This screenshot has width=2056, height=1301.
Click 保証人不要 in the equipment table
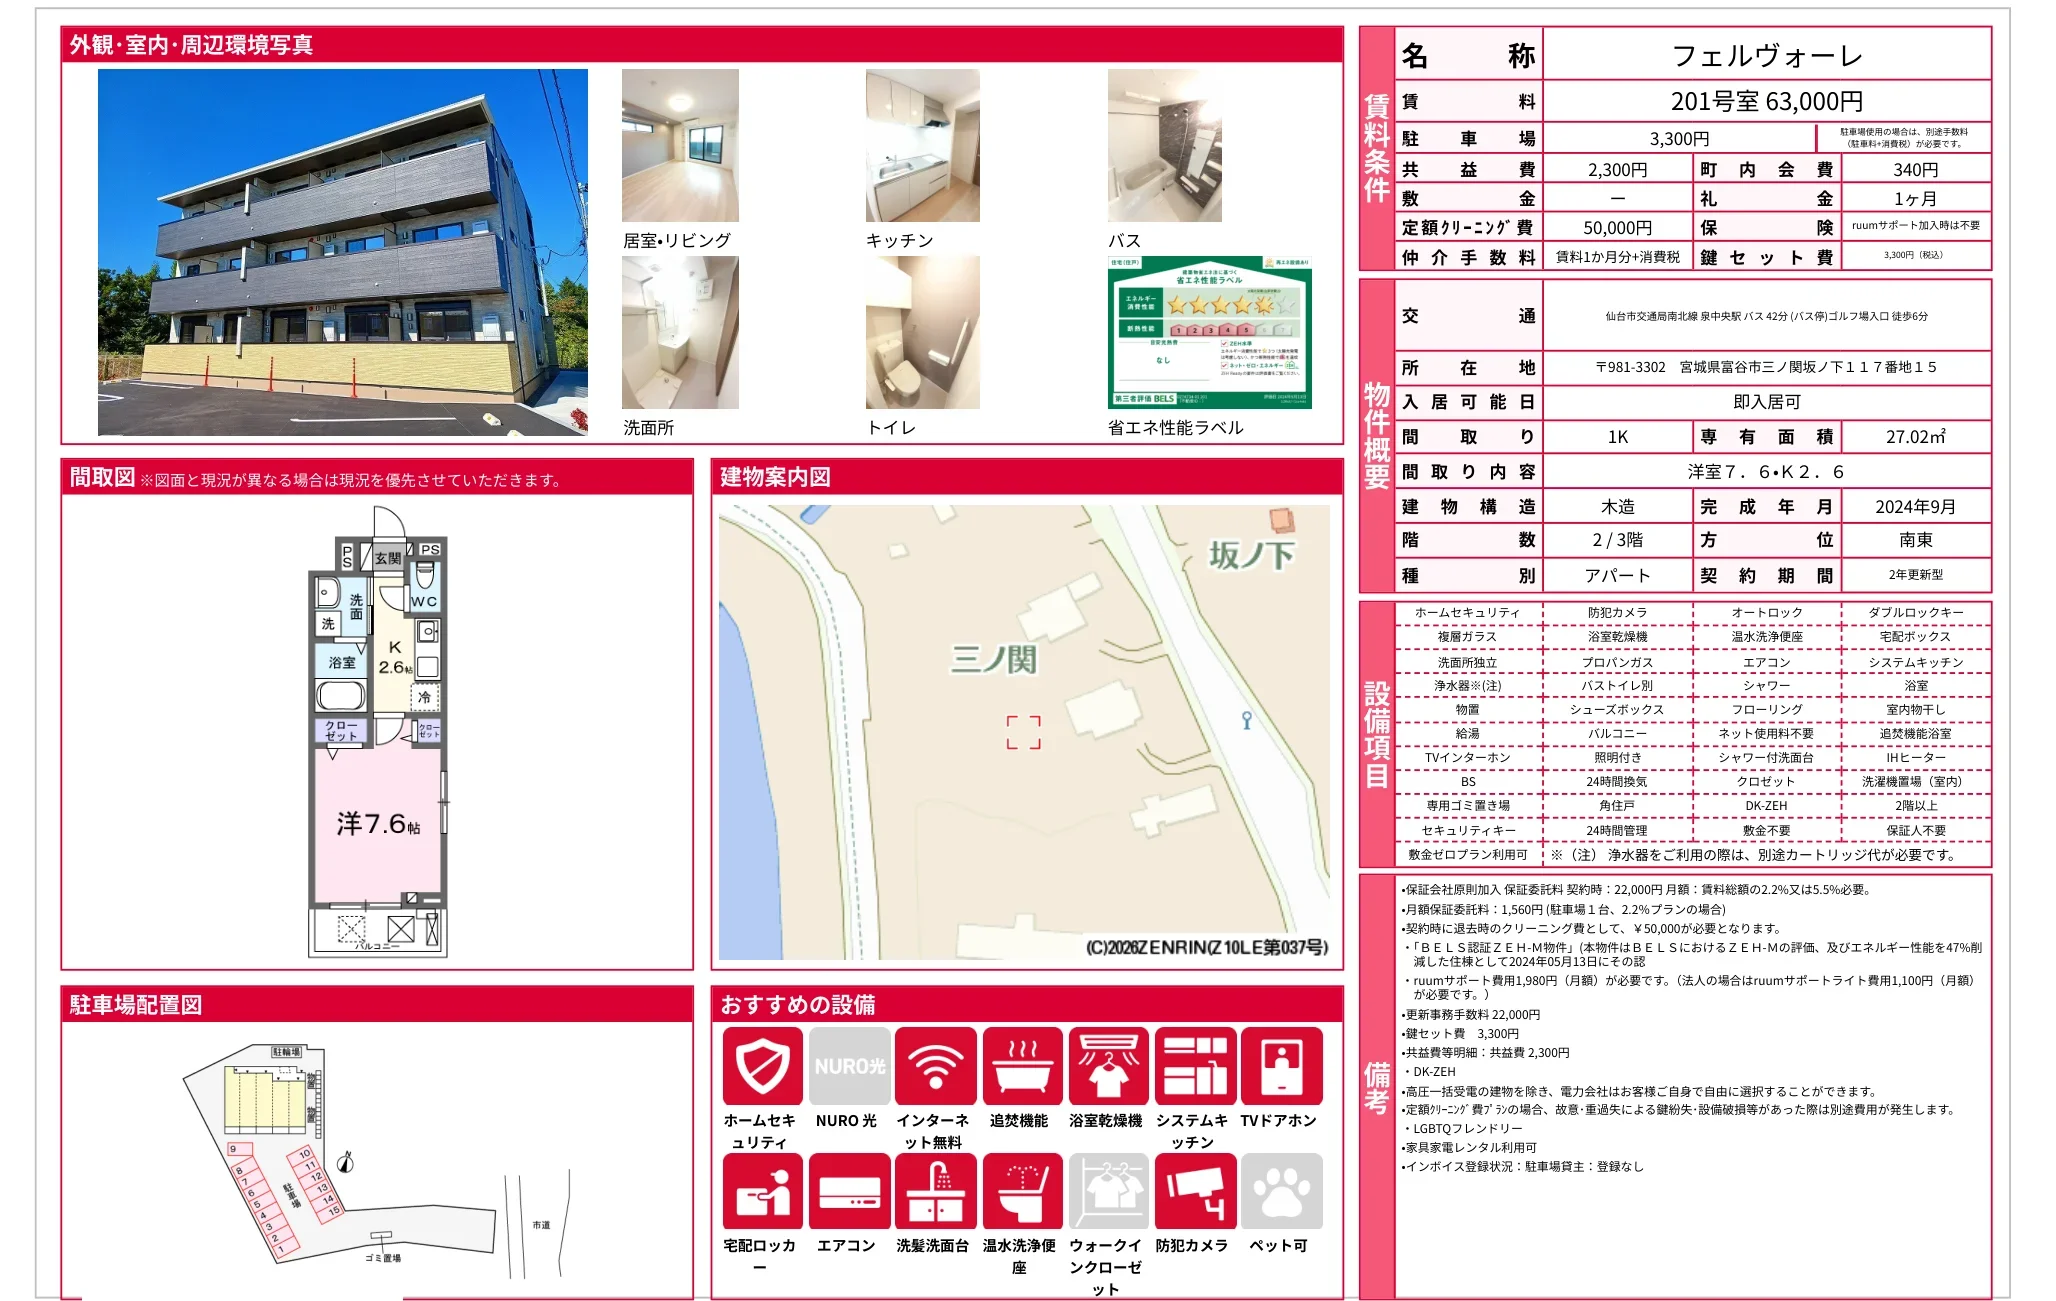(1915, 830)
